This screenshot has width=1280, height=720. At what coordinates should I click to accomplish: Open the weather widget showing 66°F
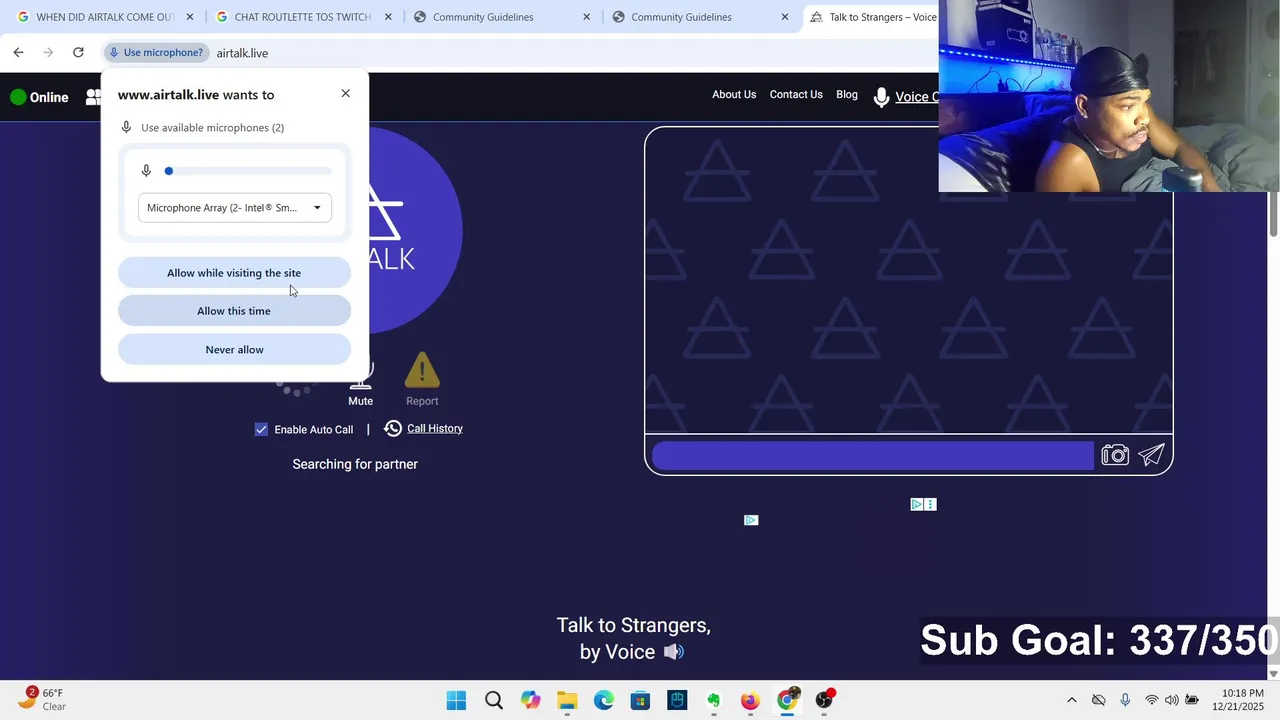coord(40,700)
